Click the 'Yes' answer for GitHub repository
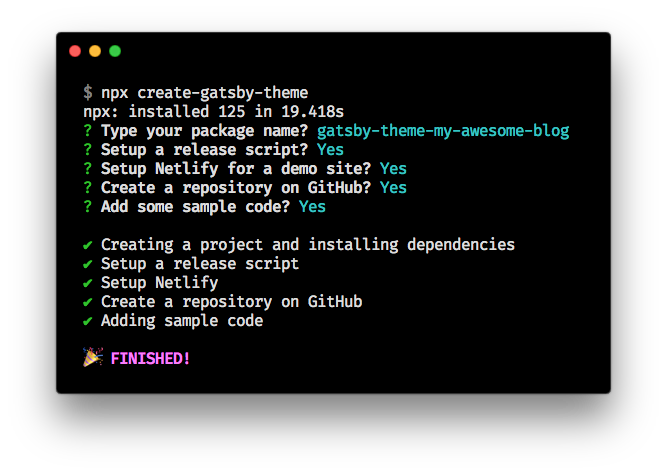667x474 pixels. tap(393, 188)
